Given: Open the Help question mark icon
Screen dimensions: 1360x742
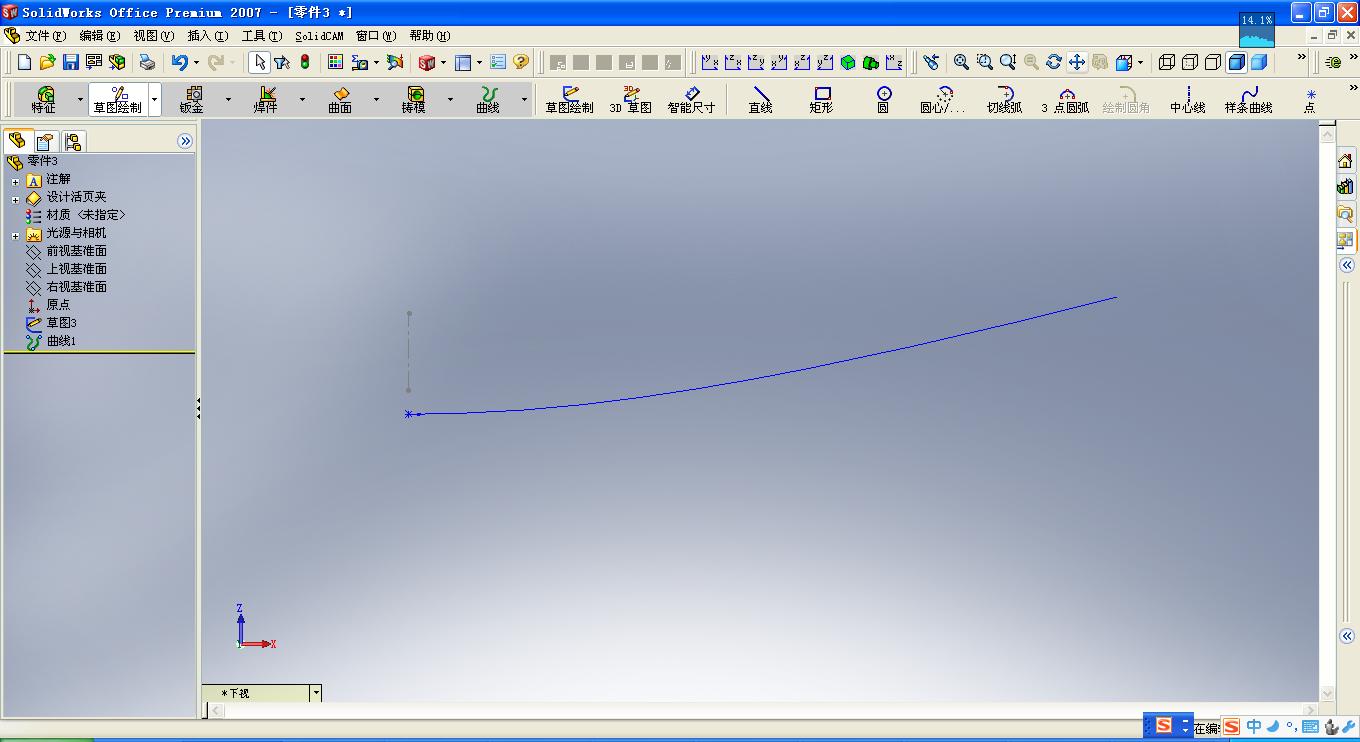Looking at the screenshot, I should [521, 62].
